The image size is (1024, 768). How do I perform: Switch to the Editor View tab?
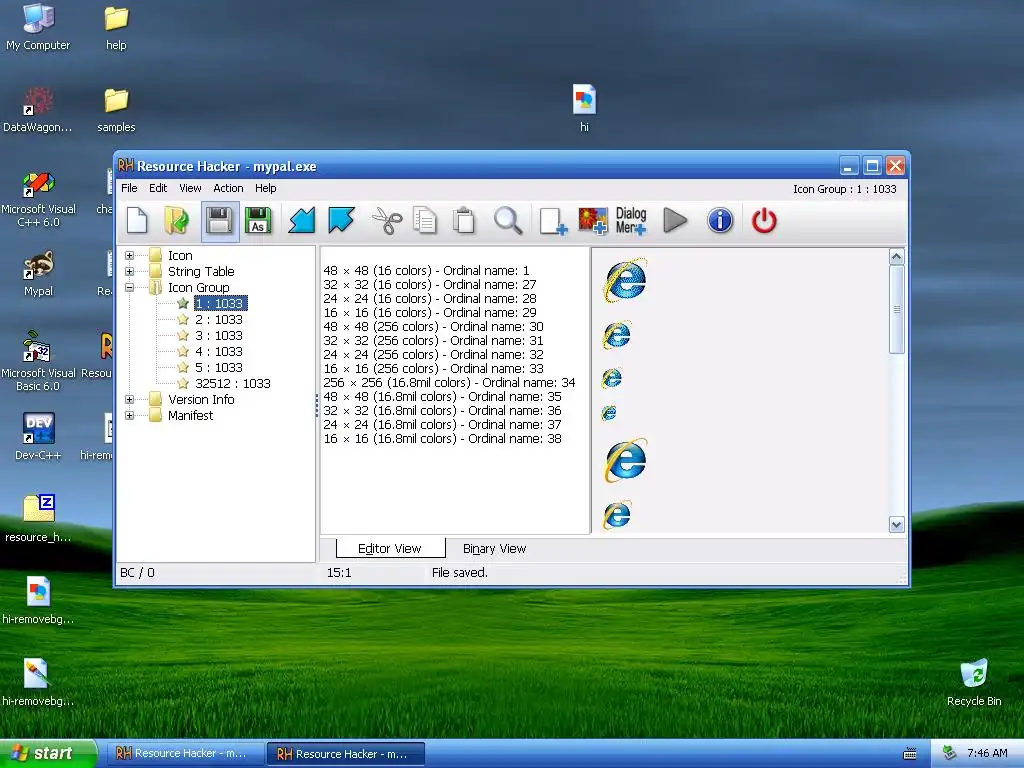(x=390, y=549)
